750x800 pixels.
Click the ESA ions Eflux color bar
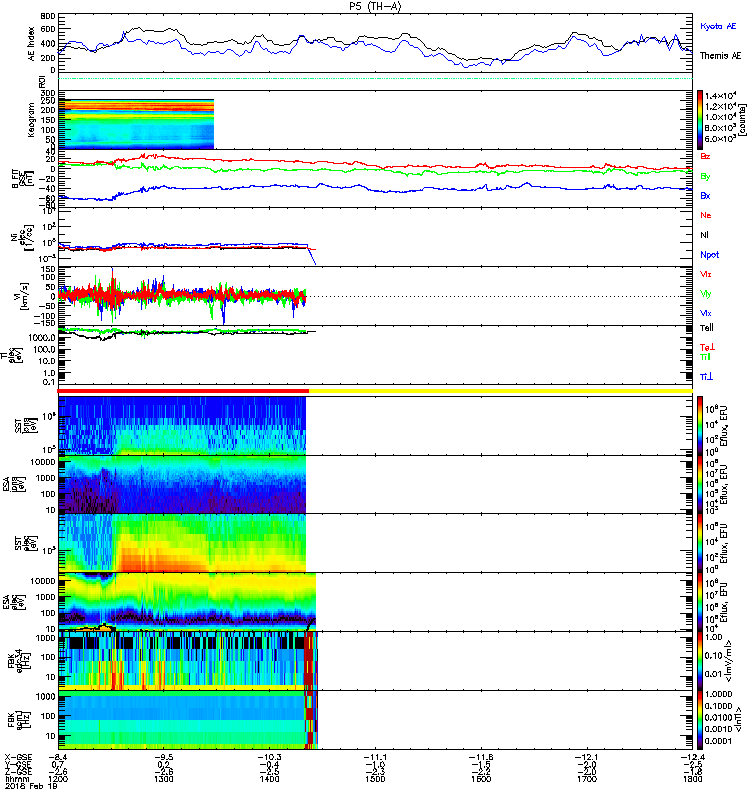click(700, 485)
